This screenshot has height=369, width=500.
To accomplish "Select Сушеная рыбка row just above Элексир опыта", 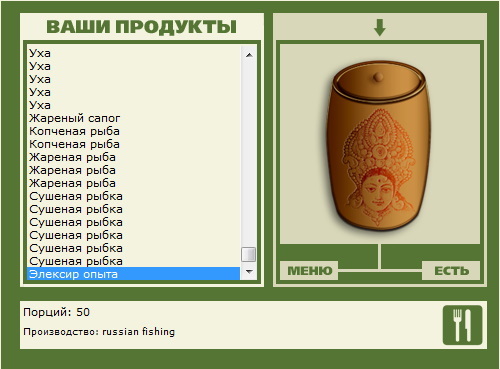I will coord(133,261).
